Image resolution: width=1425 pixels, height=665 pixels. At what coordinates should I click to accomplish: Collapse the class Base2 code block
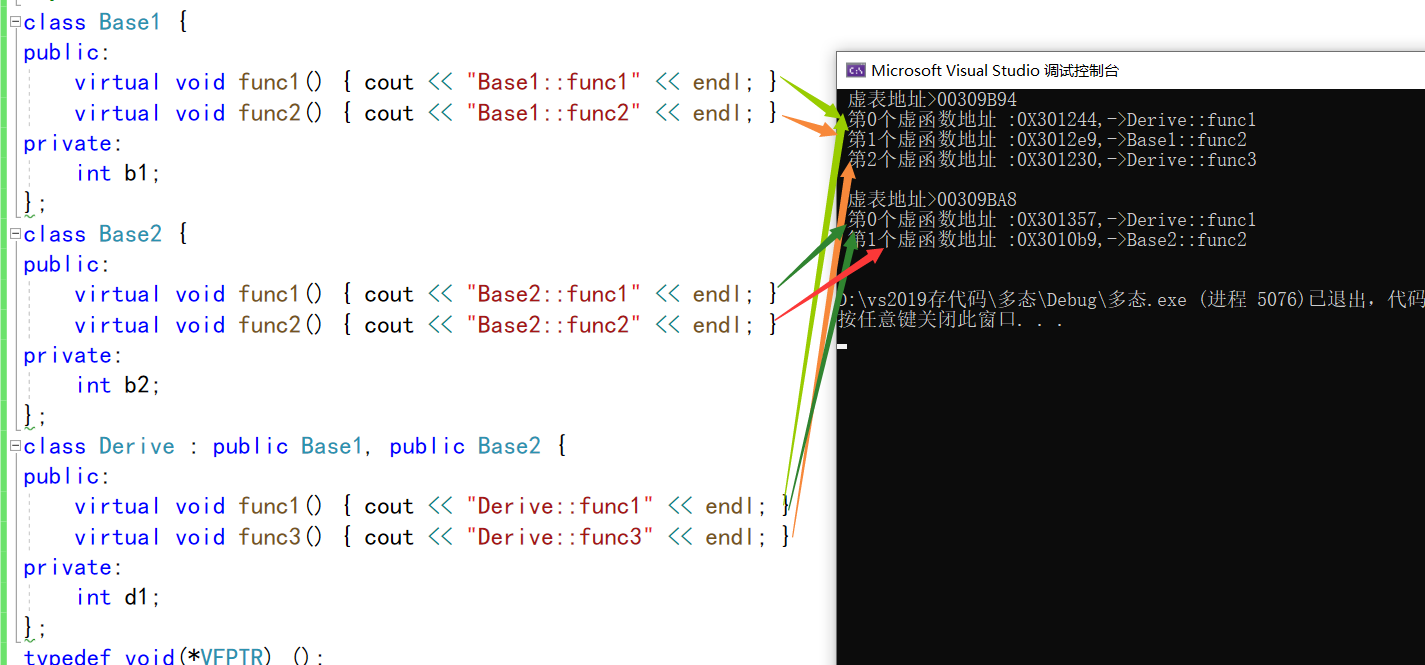click(16, 234)
